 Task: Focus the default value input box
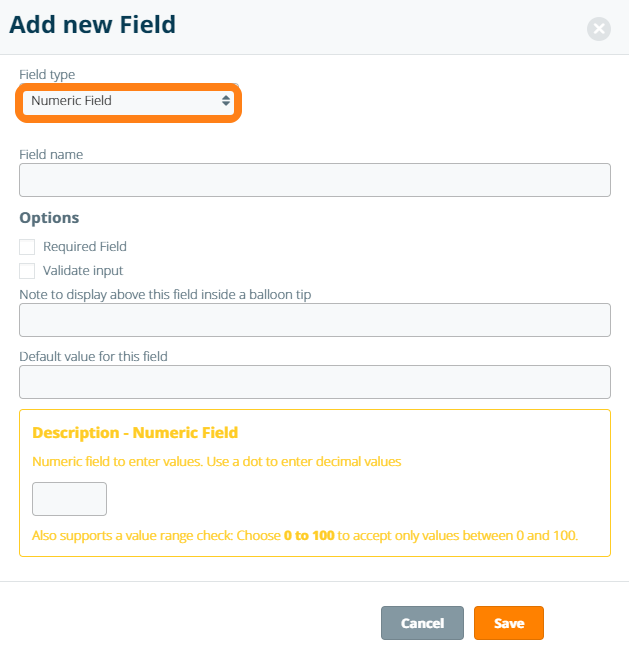pyautogui.click(x=314, y=382)
